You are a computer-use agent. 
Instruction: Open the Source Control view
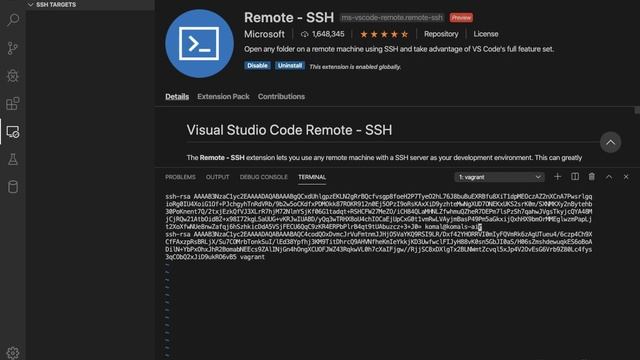(x=13, y=48)
